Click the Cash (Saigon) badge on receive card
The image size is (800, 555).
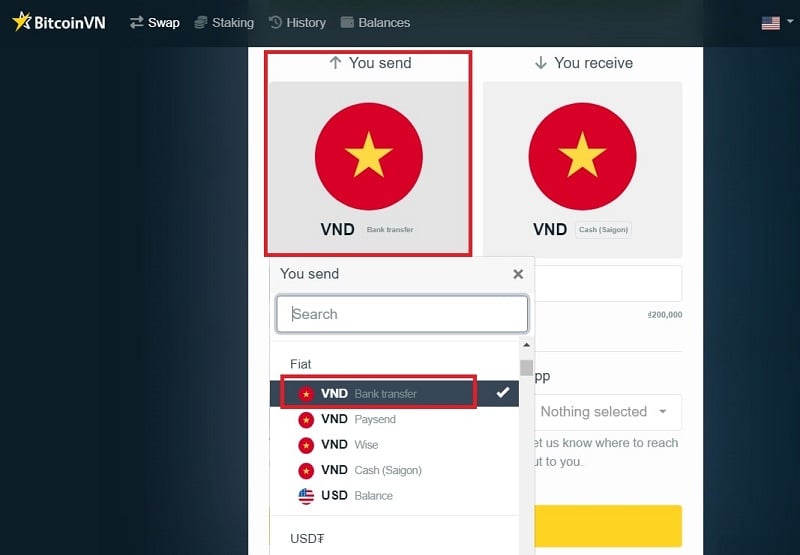(603, 230)
